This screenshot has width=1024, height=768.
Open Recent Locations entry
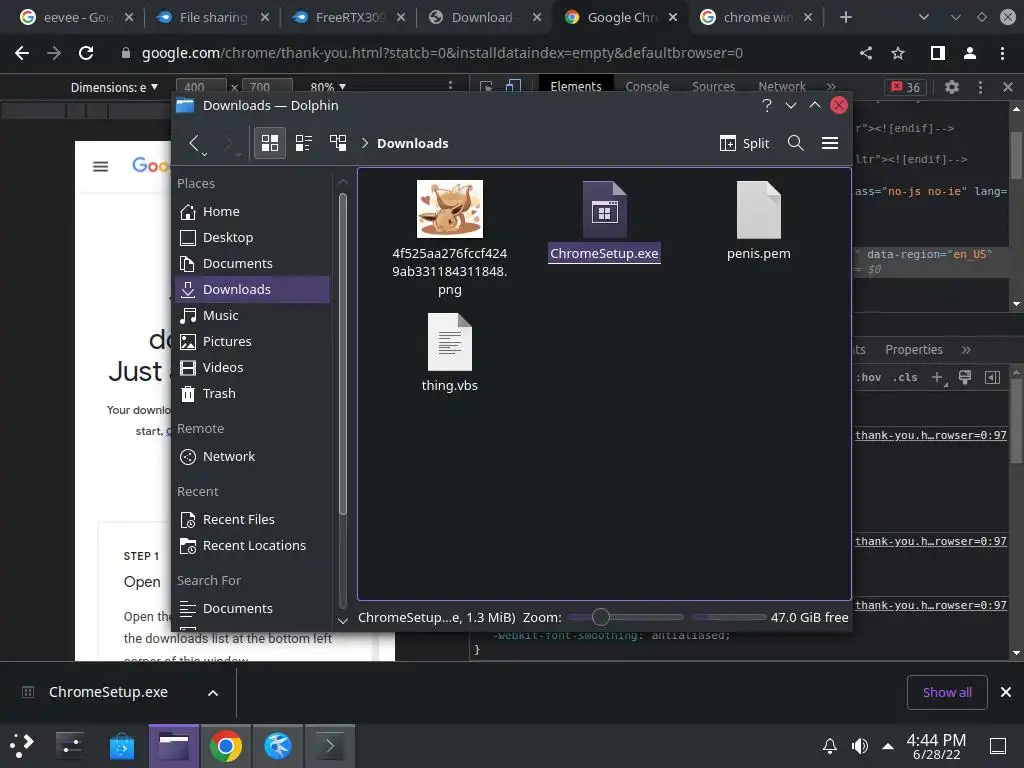click(x=252, y=546)
